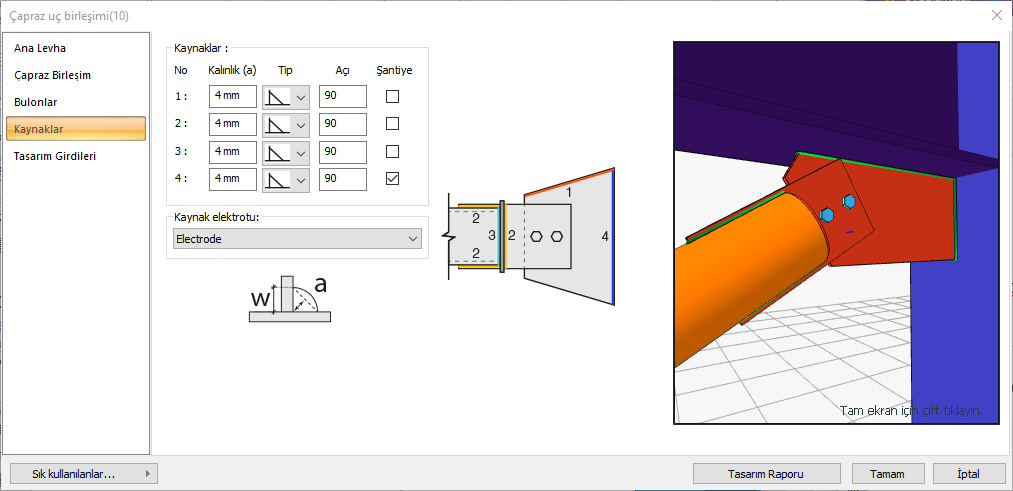Click the Tasarım Raporu button
The height and width of the screenshot is (491, 1013).
coord(767,474)
